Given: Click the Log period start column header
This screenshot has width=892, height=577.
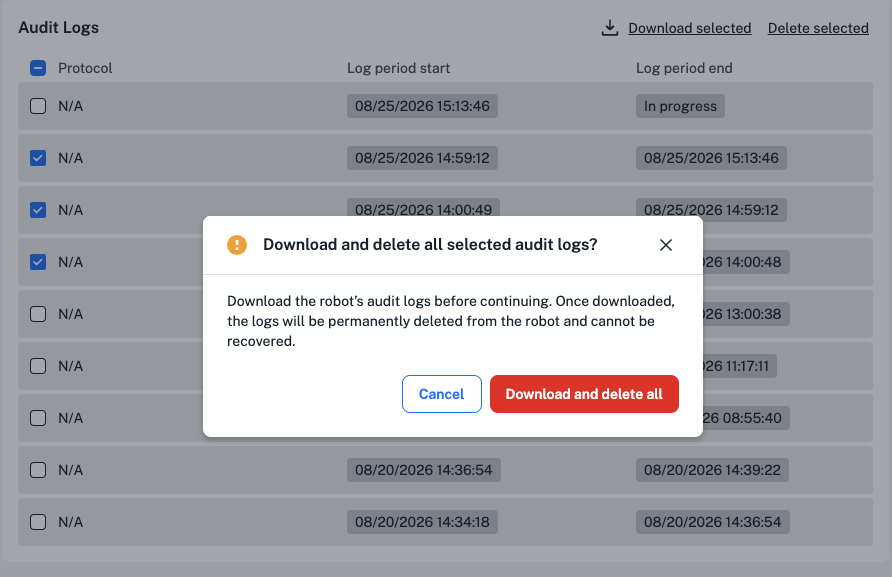Looking at the screenshot, I should 398,68.
